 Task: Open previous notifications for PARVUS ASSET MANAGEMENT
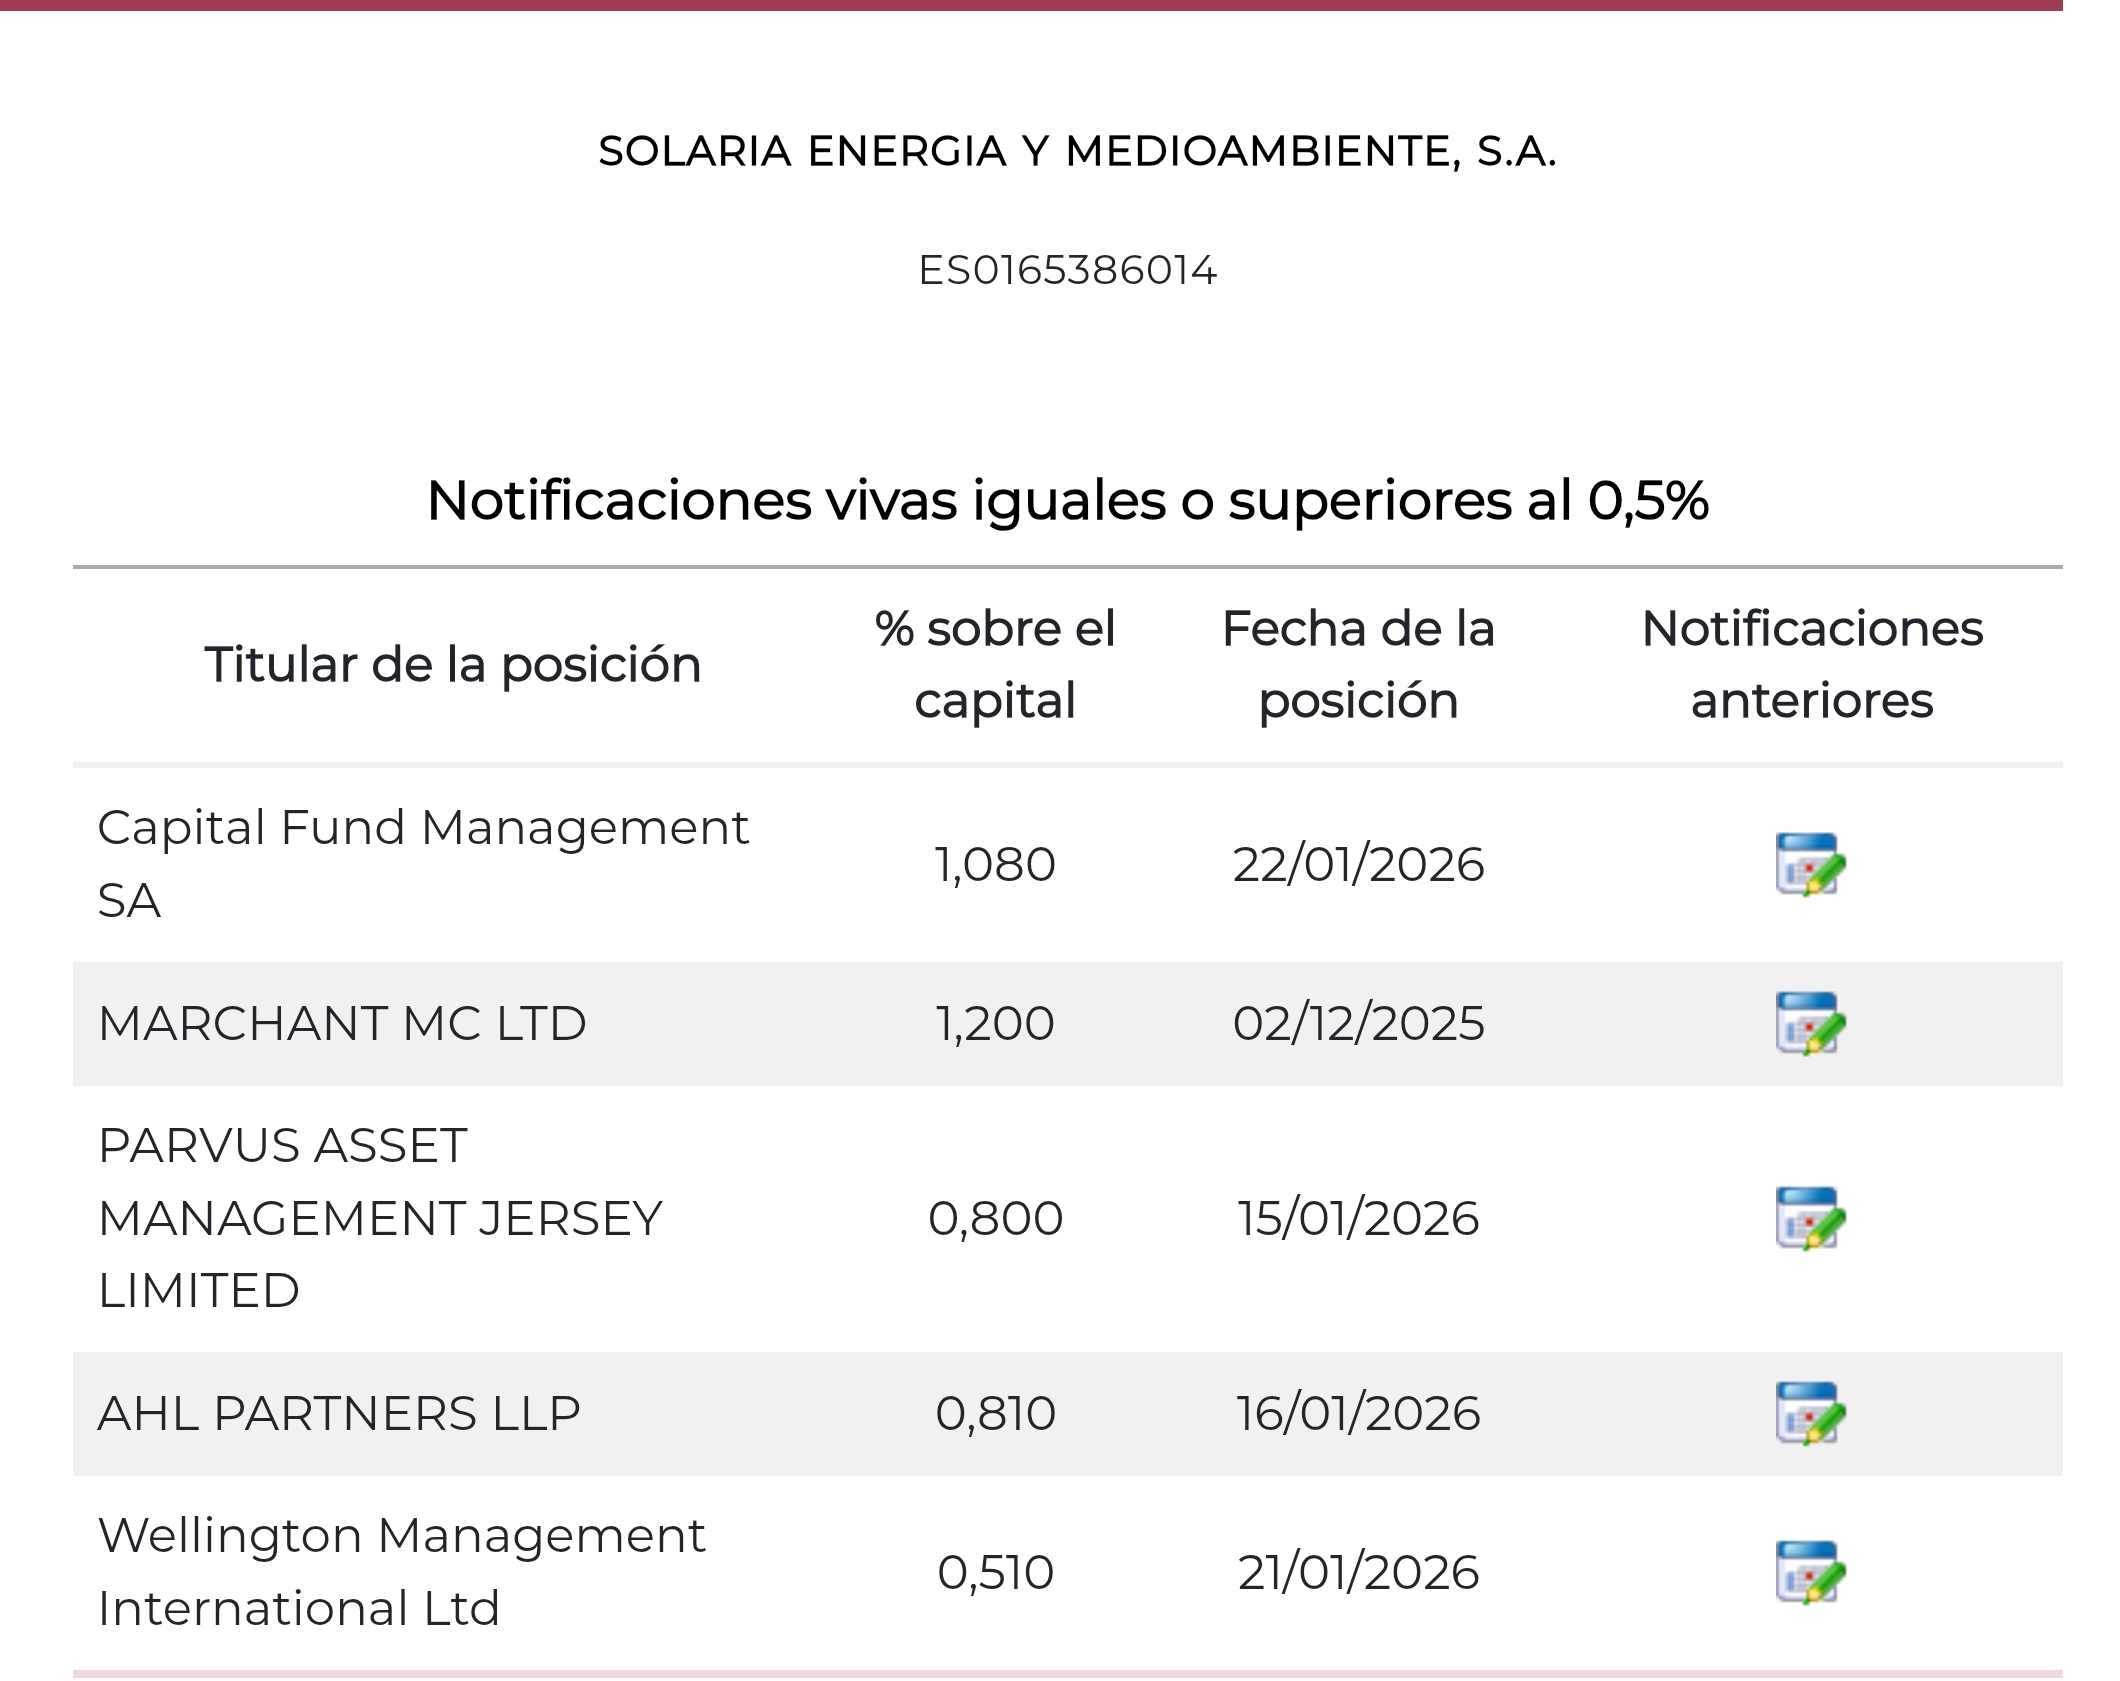point(1816,1218)
